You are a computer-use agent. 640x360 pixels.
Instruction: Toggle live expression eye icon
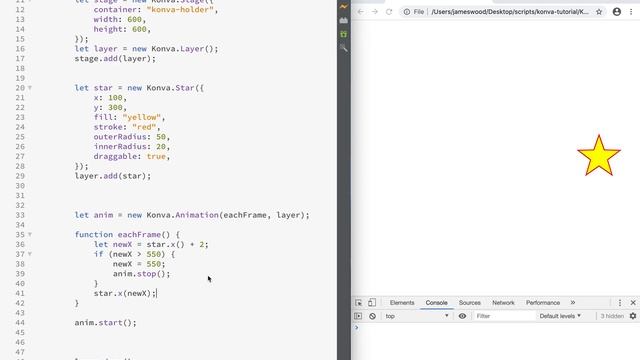[x=462, y=316]
